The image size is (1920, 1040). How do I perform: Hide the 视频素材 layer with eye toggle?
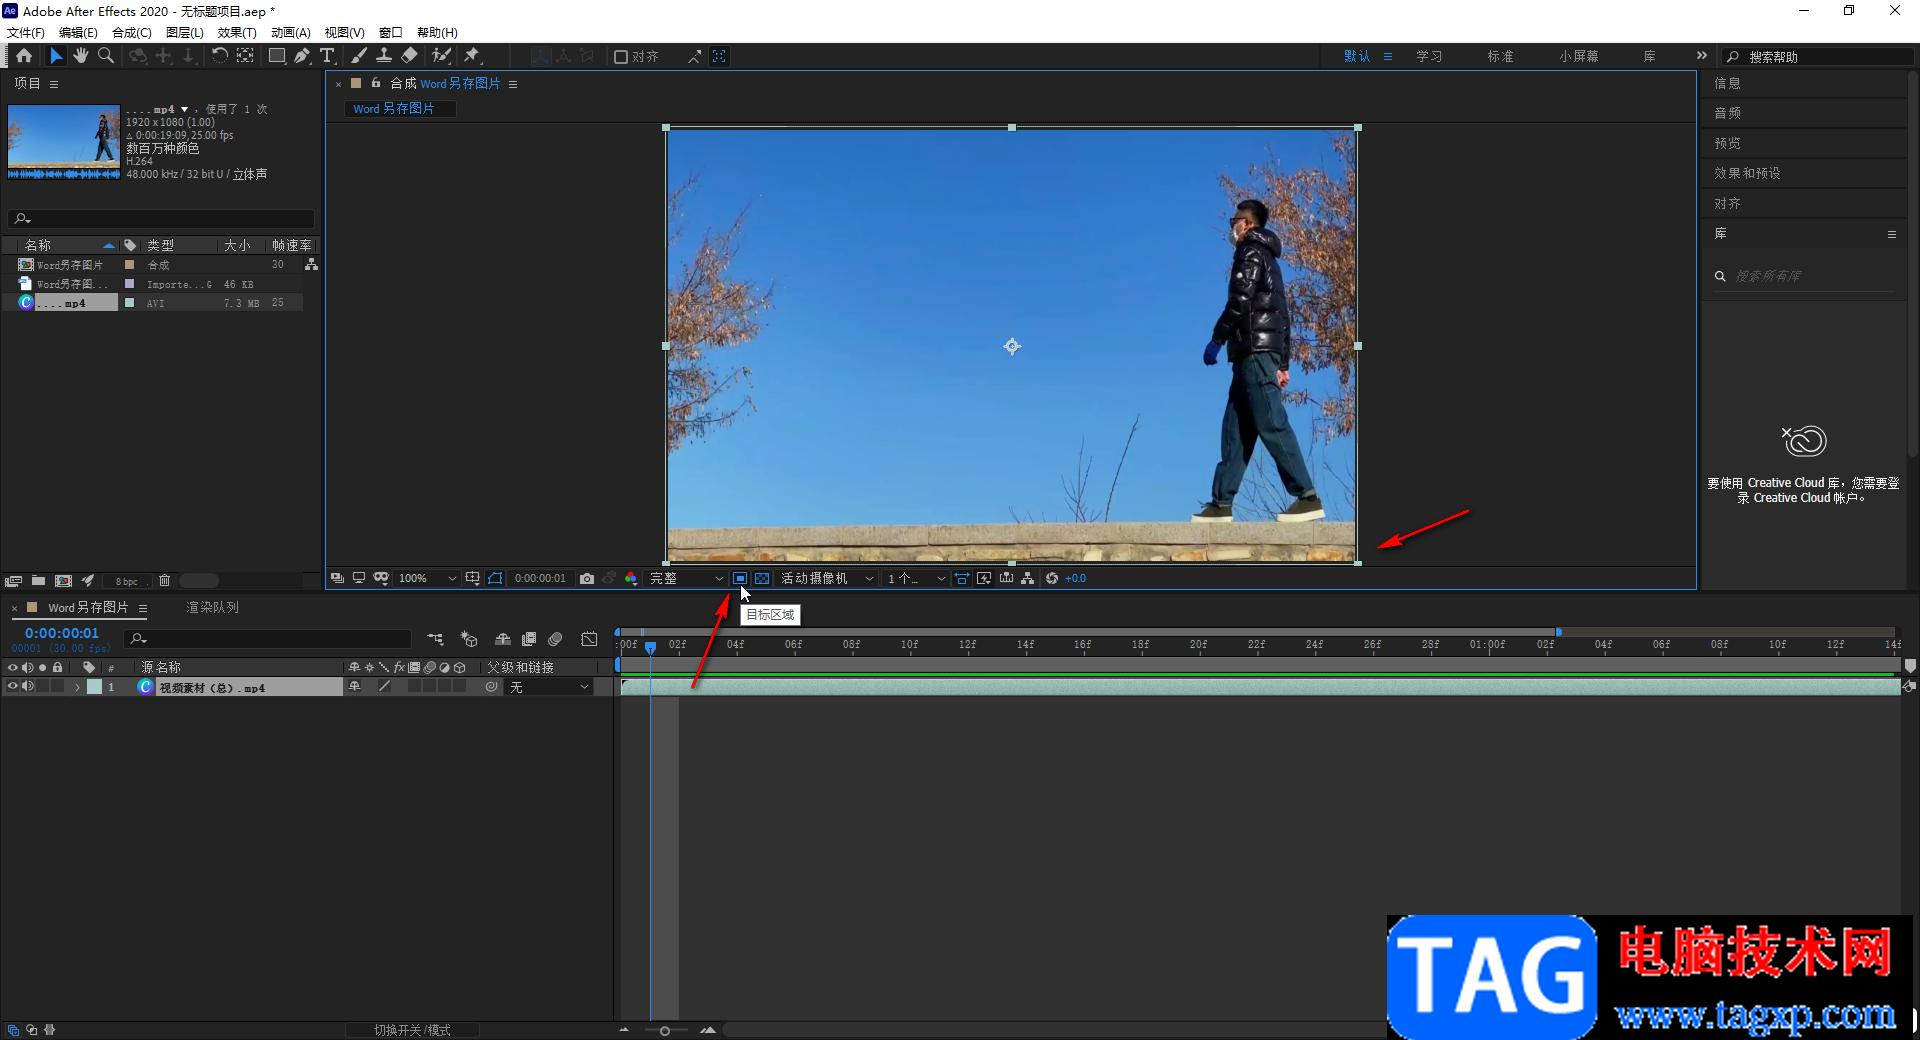pyautogui.click(x=12, y=687)
